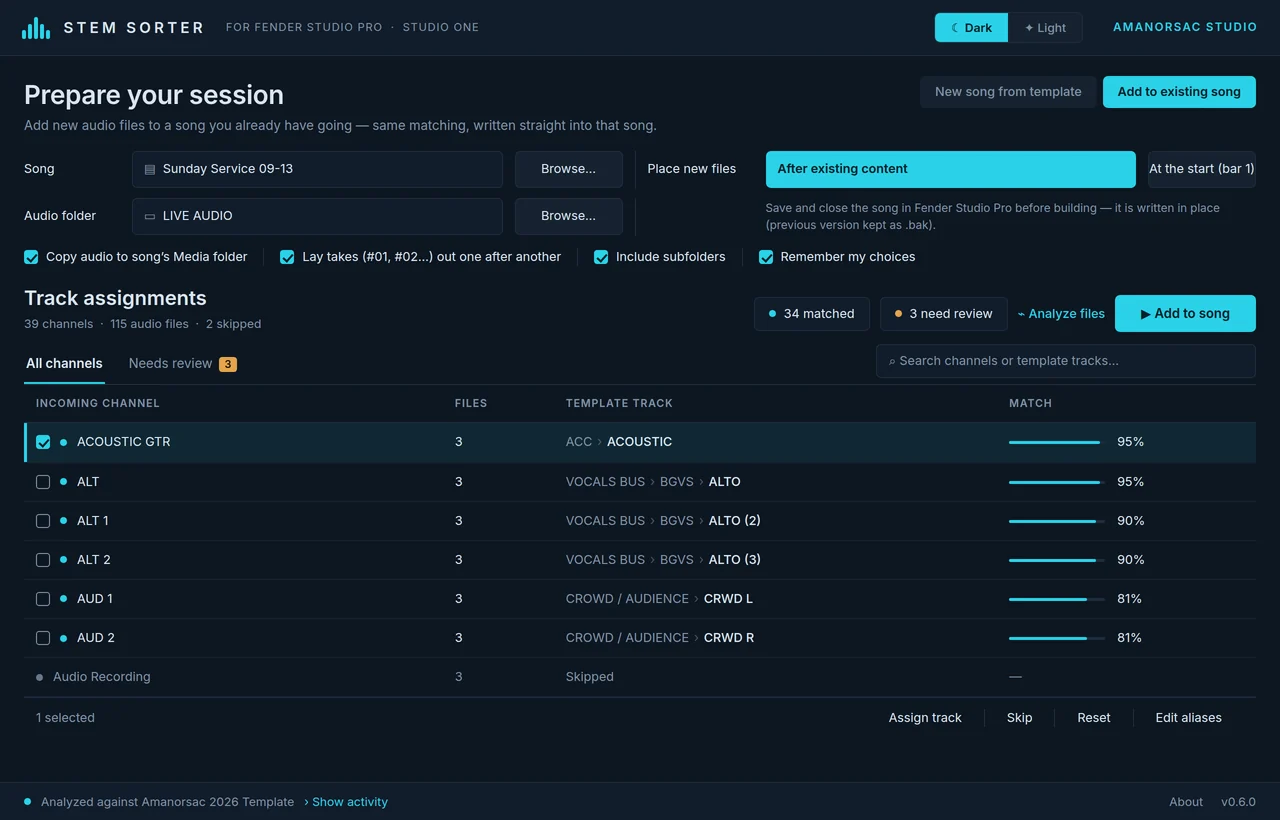
Task: Click the search magnifier icon in channel search
Action: pos(892,361)
